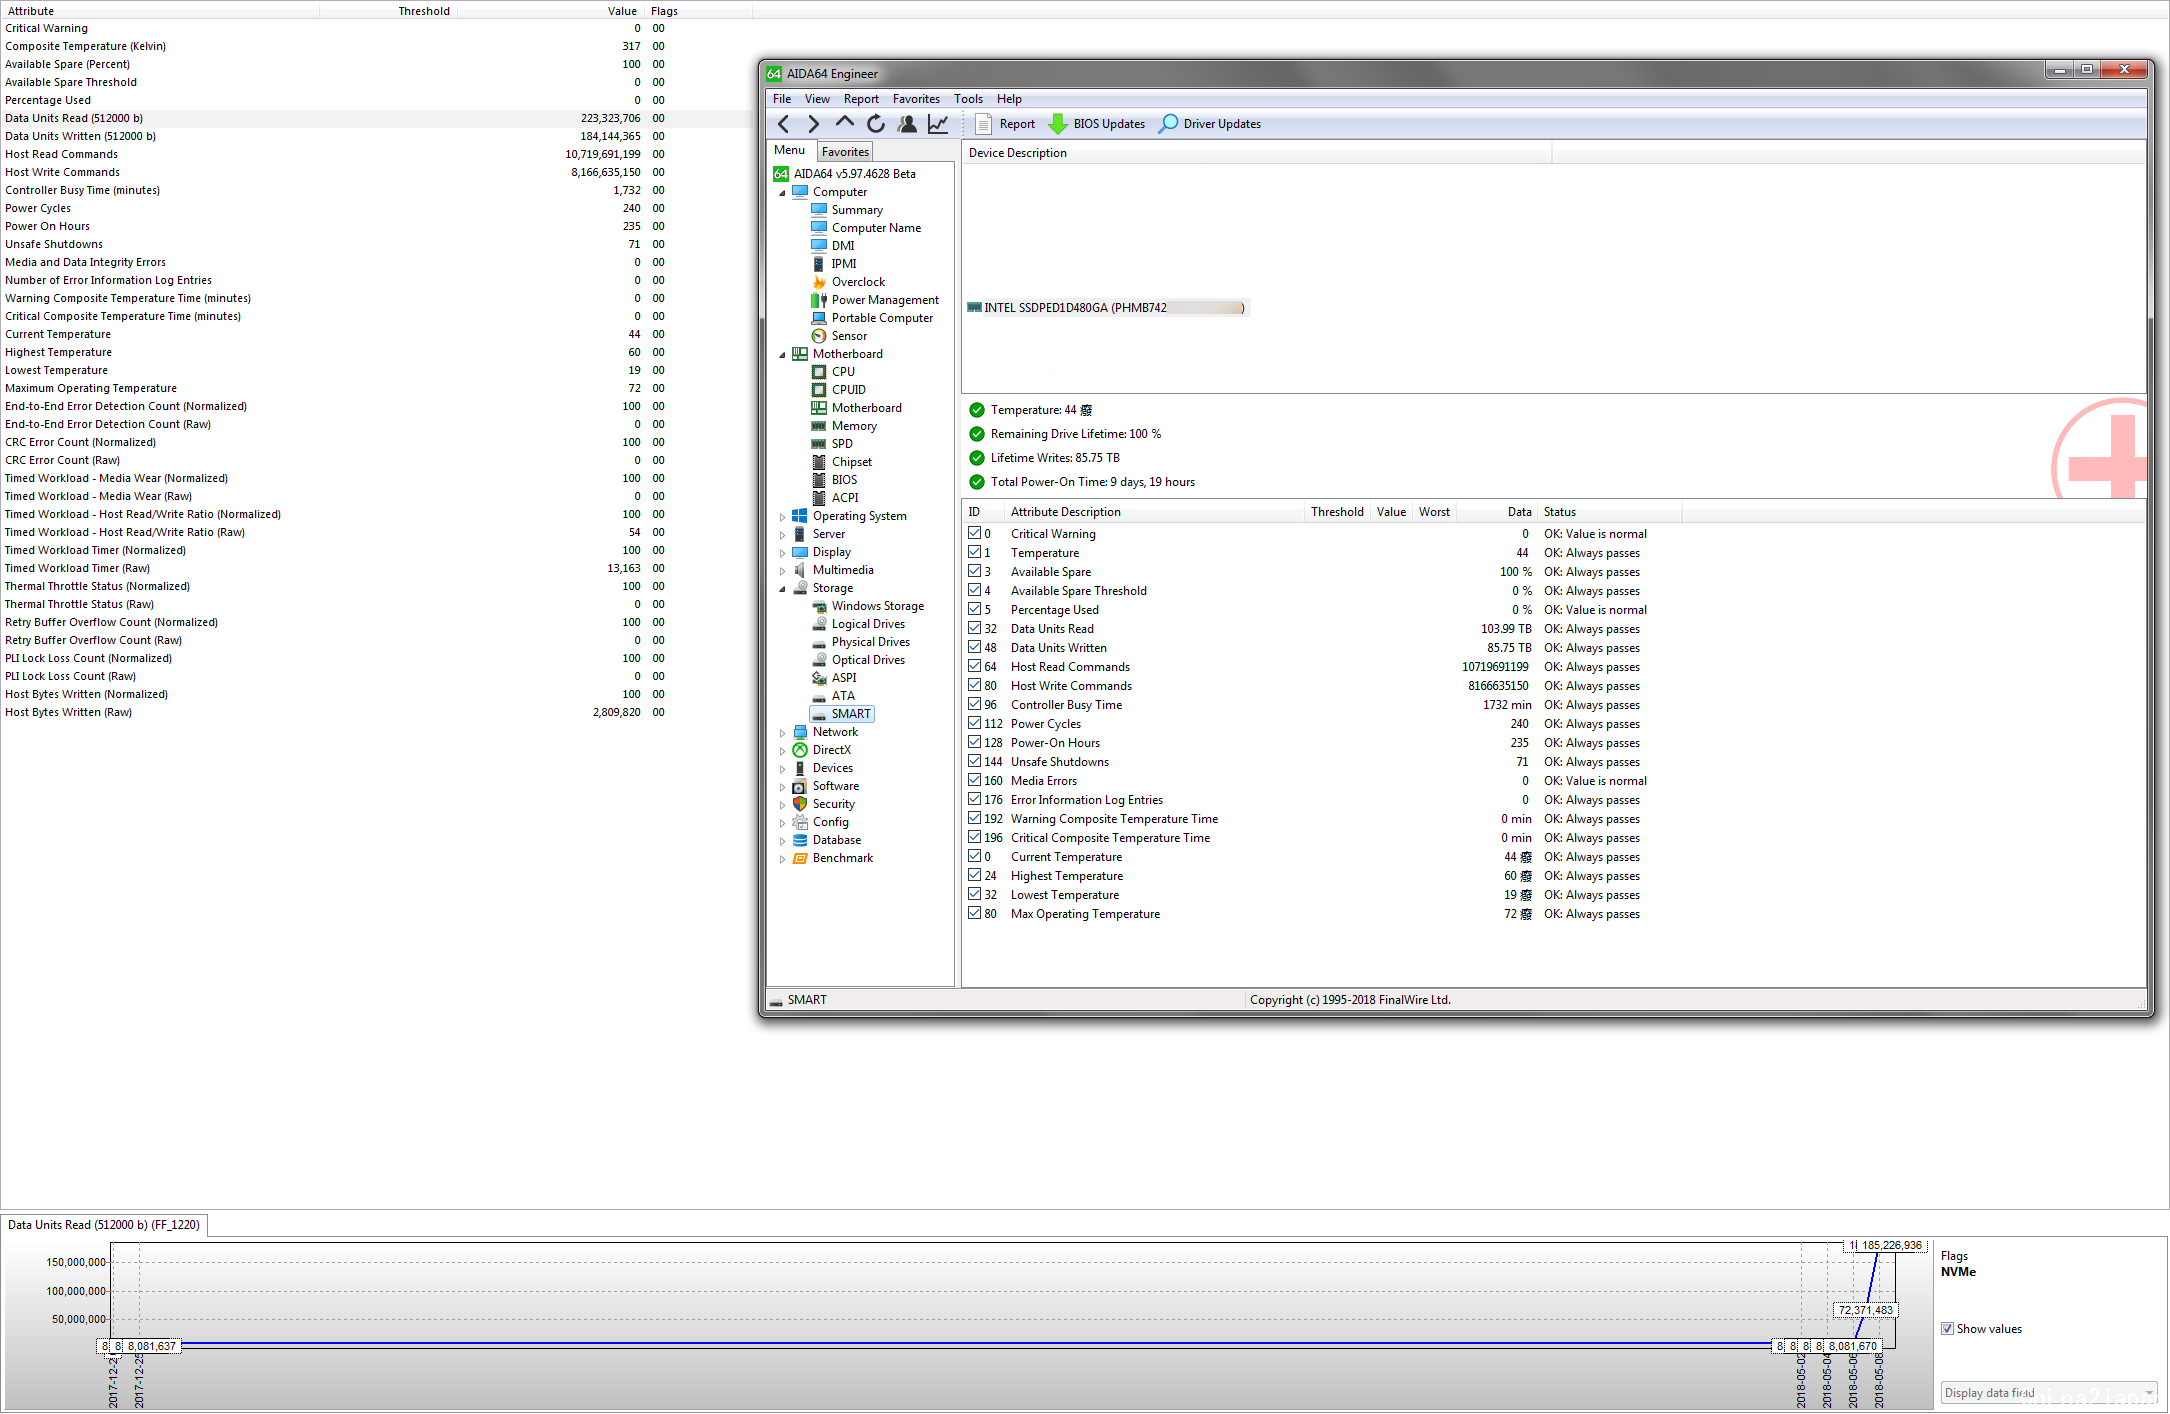Expand the Network tree node
Screen dimensions: 2170x1414
[782, 733]
